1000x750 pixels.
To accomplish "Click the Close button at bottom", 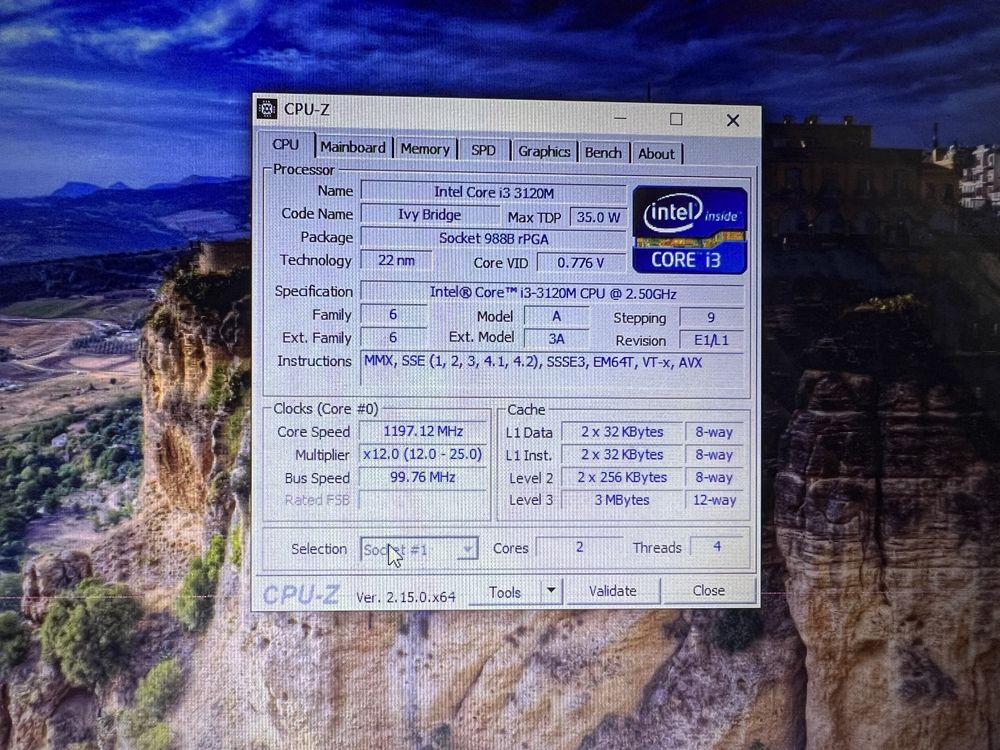I will click(x=709, y=591).
